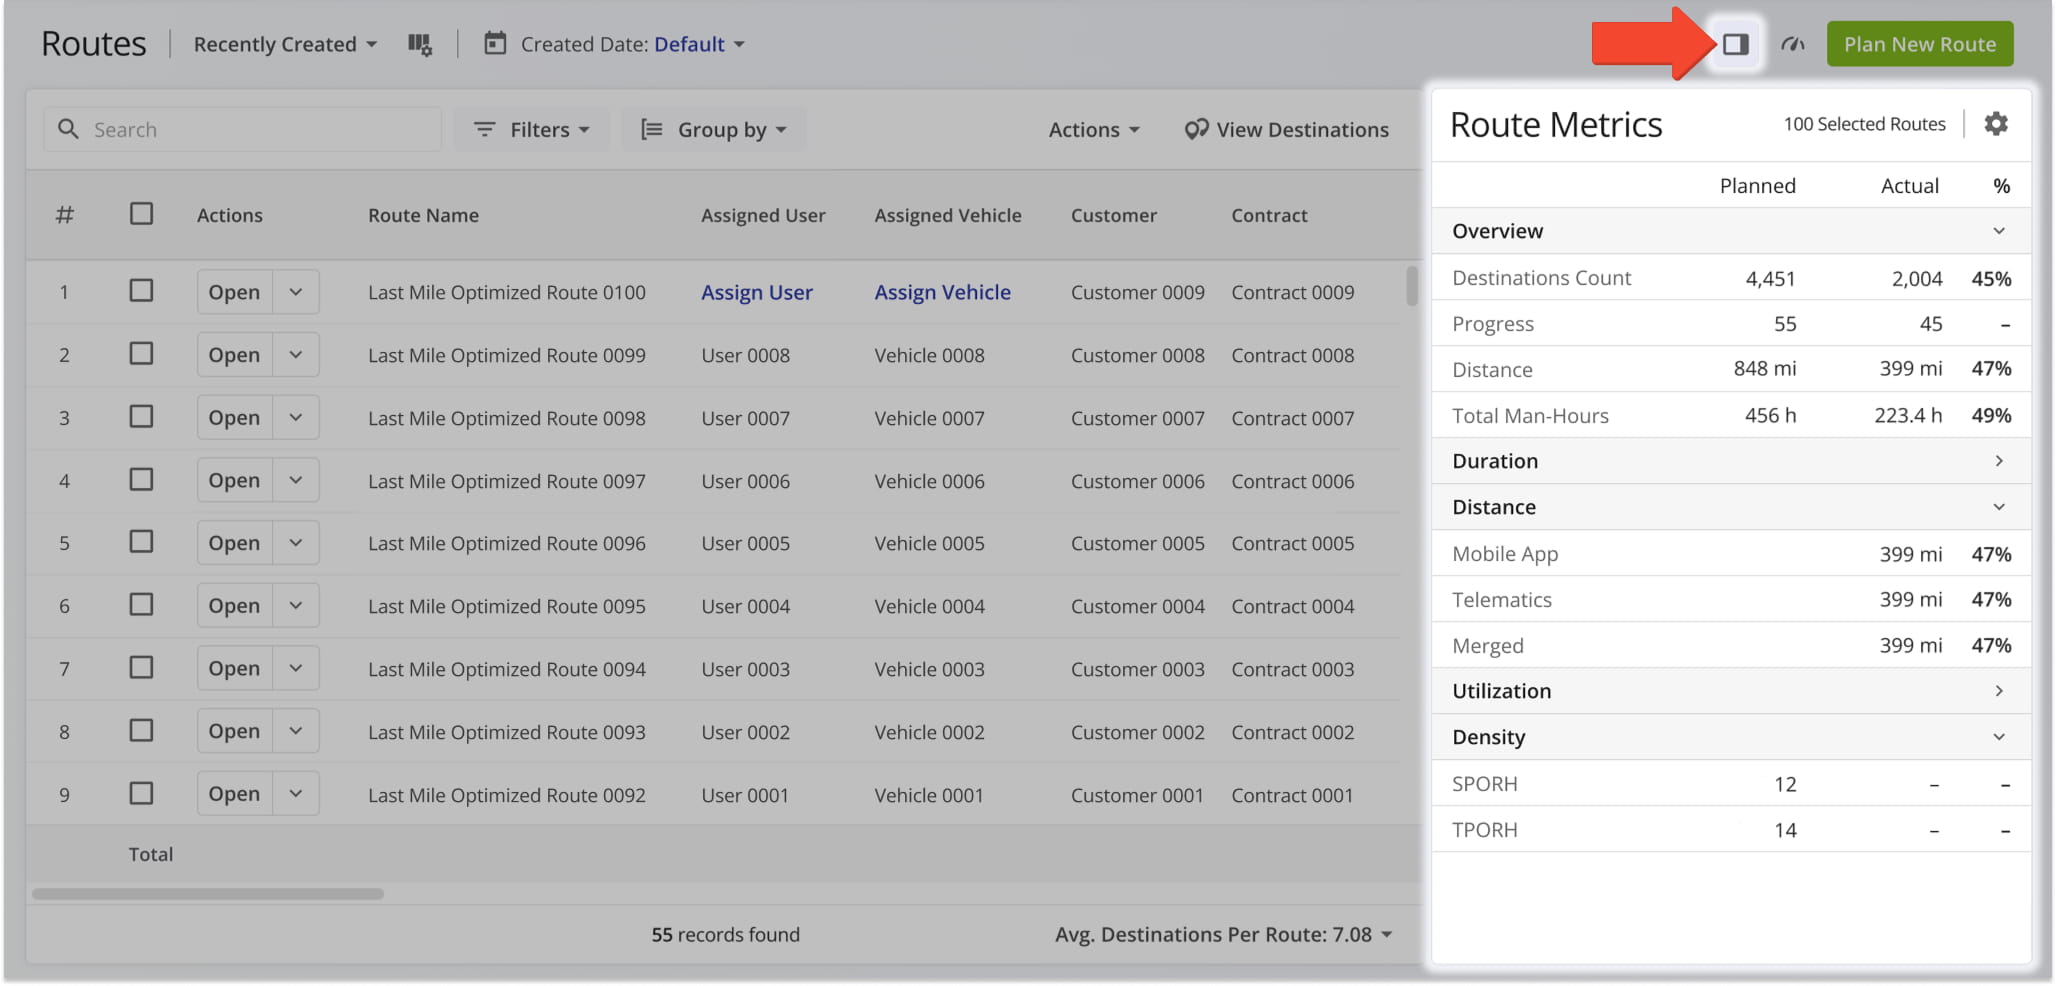Click into the Search input field

tap(260, 130)
